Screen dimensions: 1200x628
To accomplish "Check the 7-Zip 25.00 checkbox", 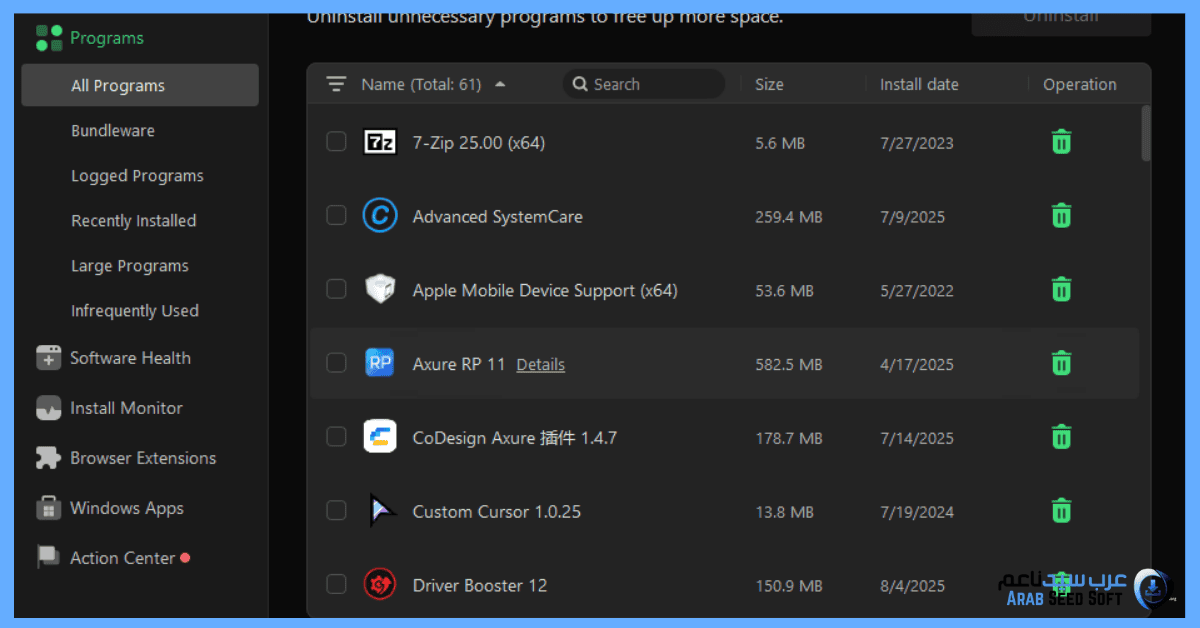I will coord(337,142).
